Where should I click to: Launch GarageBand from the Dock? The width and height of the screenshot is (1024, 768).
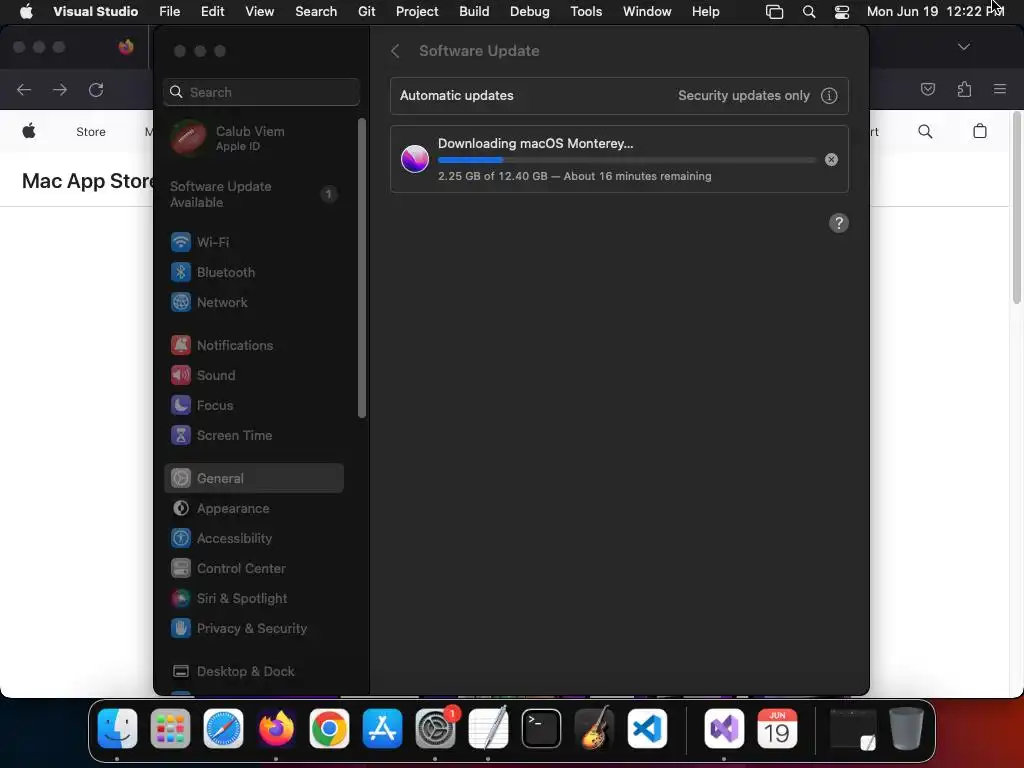pyautogui.click(x=594, y=728)
